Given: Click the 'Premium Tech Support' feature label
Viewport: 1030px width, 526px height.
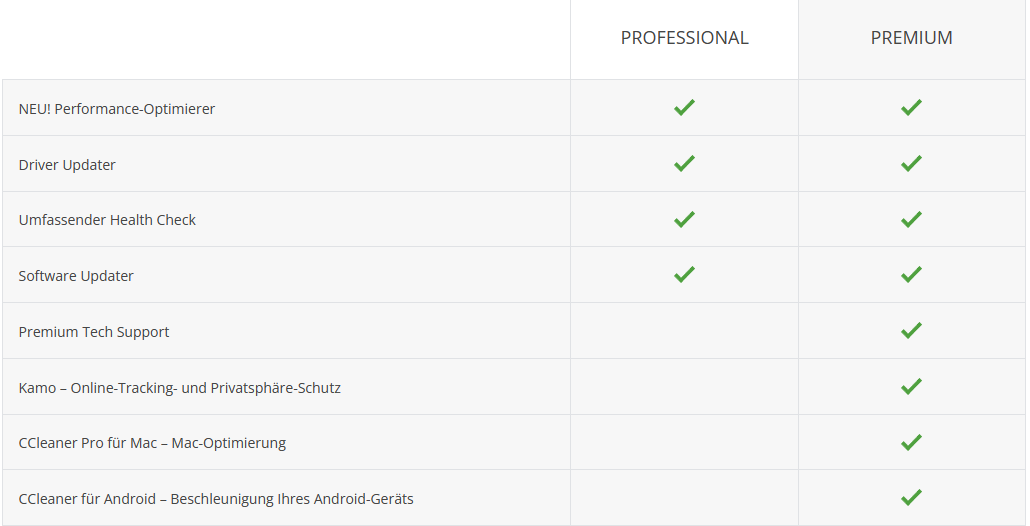Looking at the screenshot, I should pos(94,331).
